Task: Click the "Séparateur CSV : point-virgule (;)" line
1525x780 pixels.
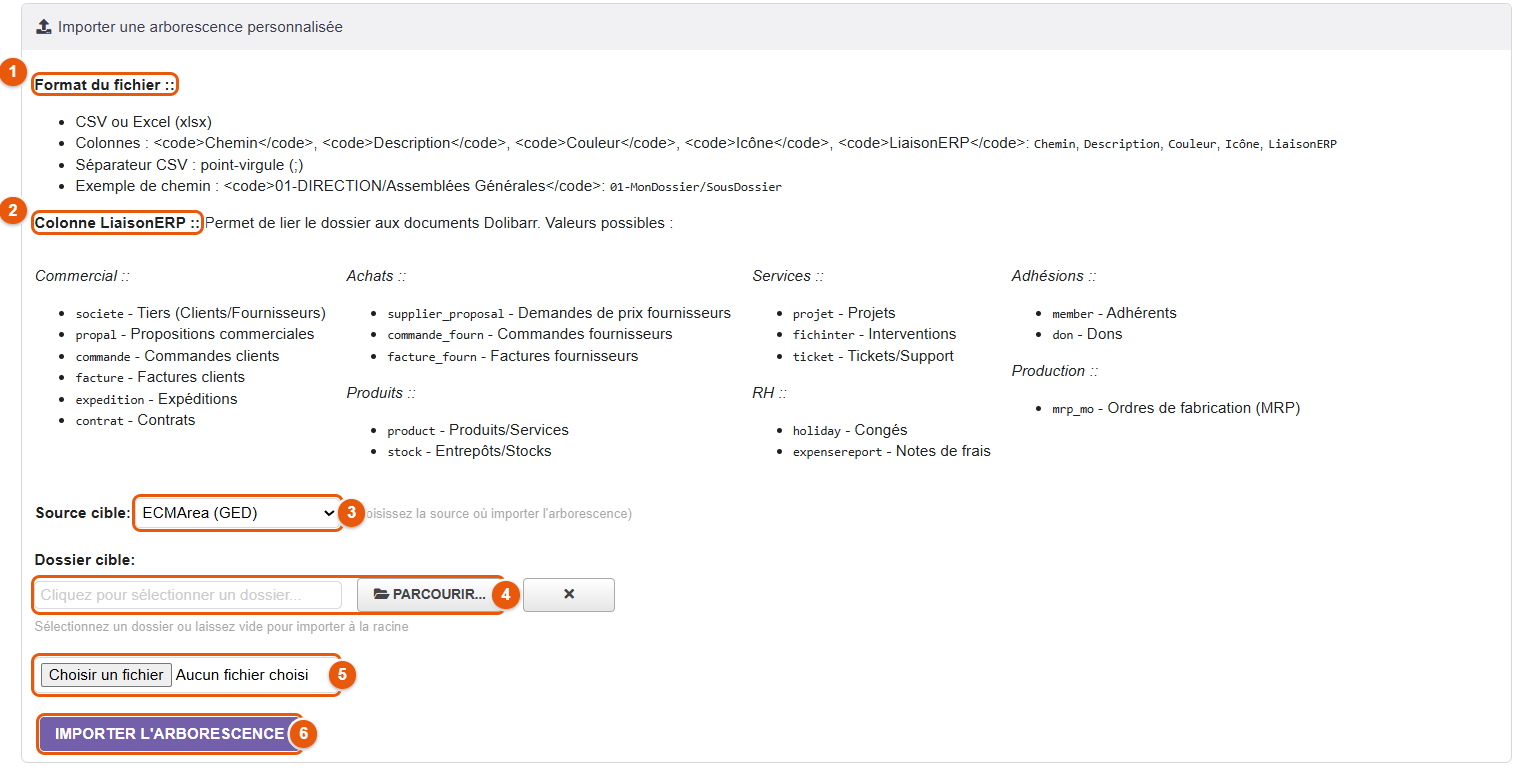Action: tap(190, 165)
